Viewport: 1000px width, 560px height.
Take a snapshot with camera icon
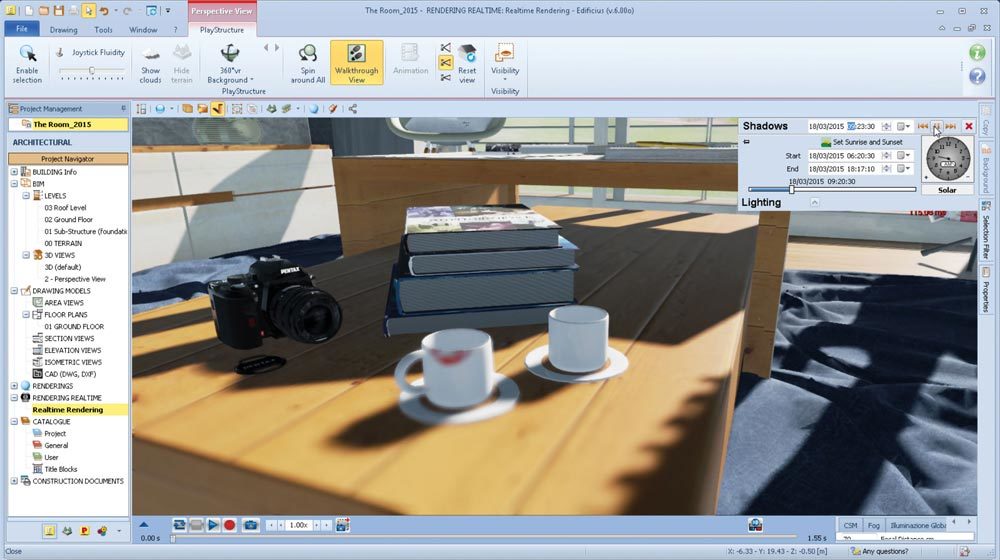[251, 525]
